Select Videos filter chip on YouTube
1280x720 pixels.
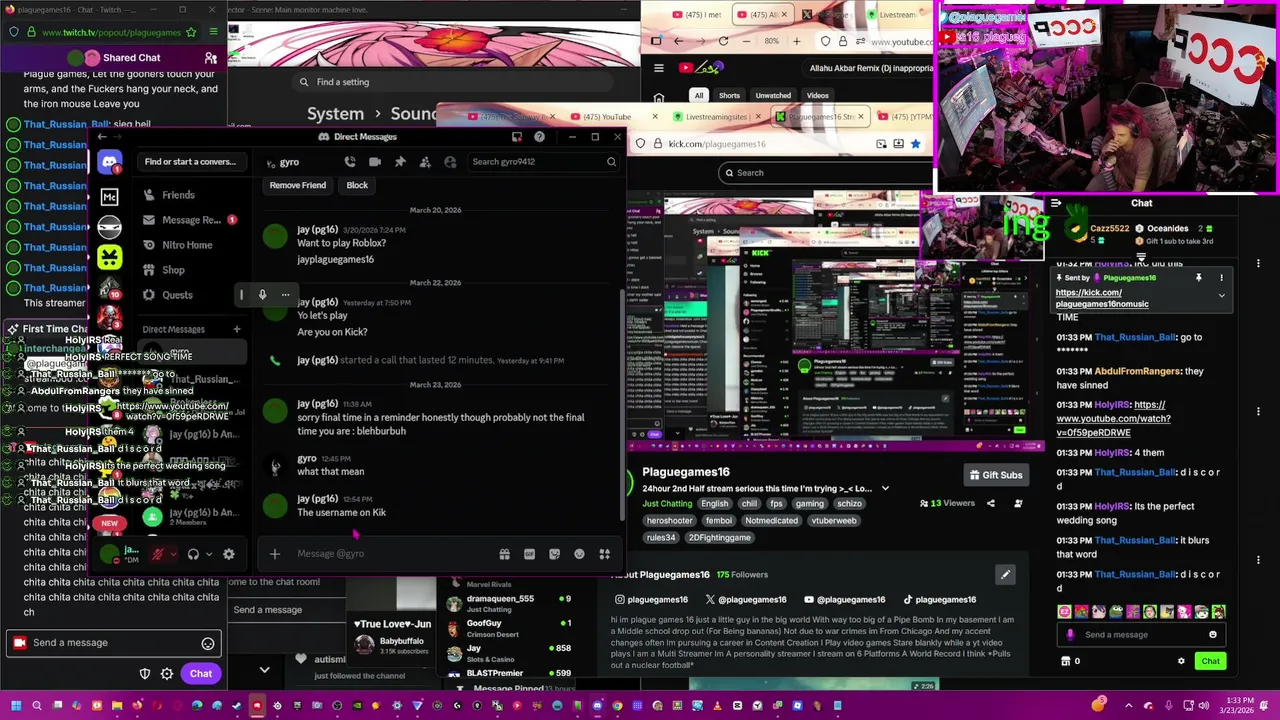tap(818, 96)
